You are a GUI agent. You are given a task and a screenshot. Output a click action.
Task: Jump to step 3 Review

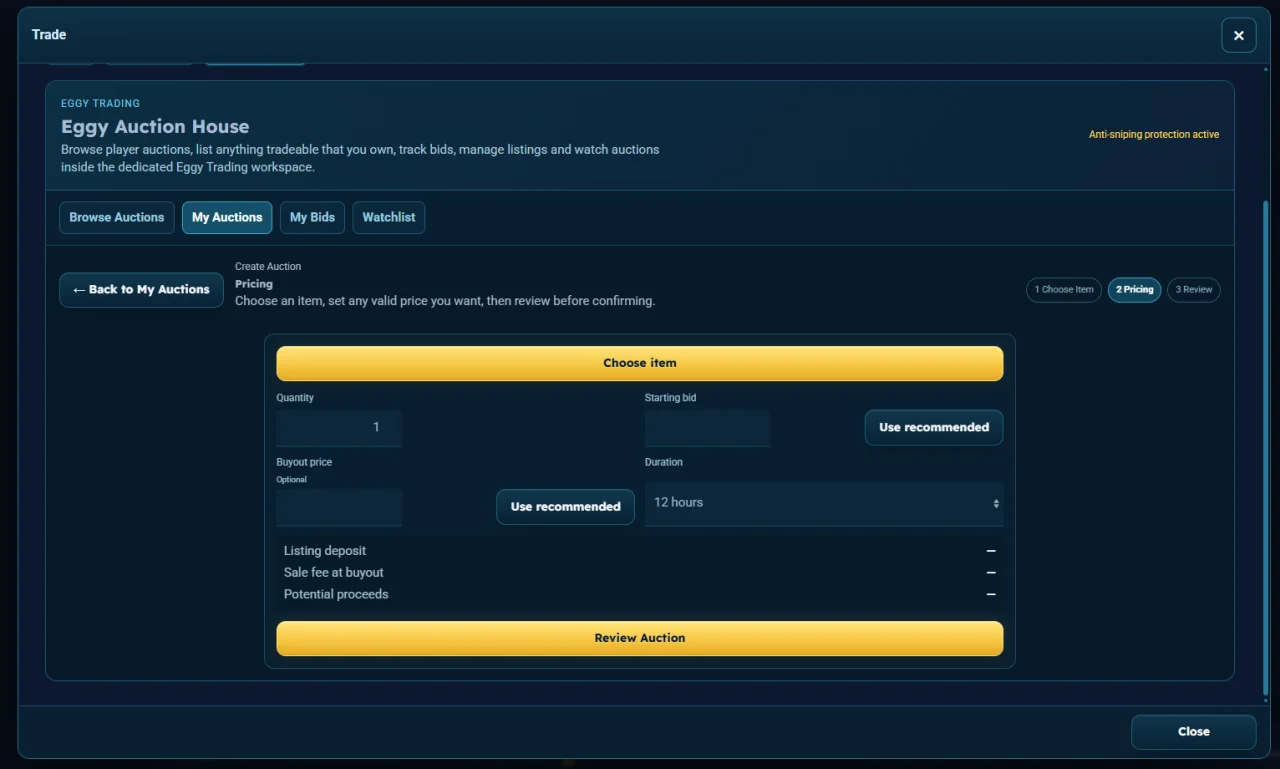(x=1194, y=290)
